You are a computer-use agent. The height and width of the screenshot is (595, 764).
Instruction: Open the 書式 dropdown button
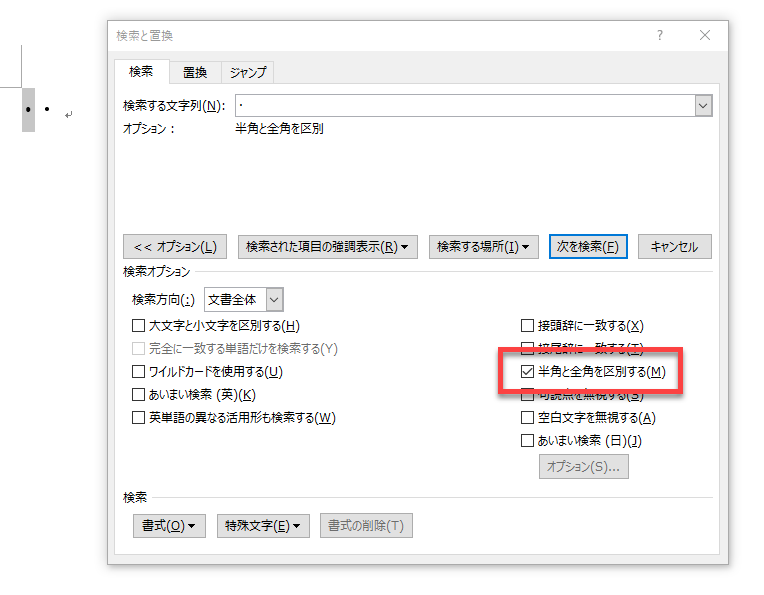click(169, 526)
